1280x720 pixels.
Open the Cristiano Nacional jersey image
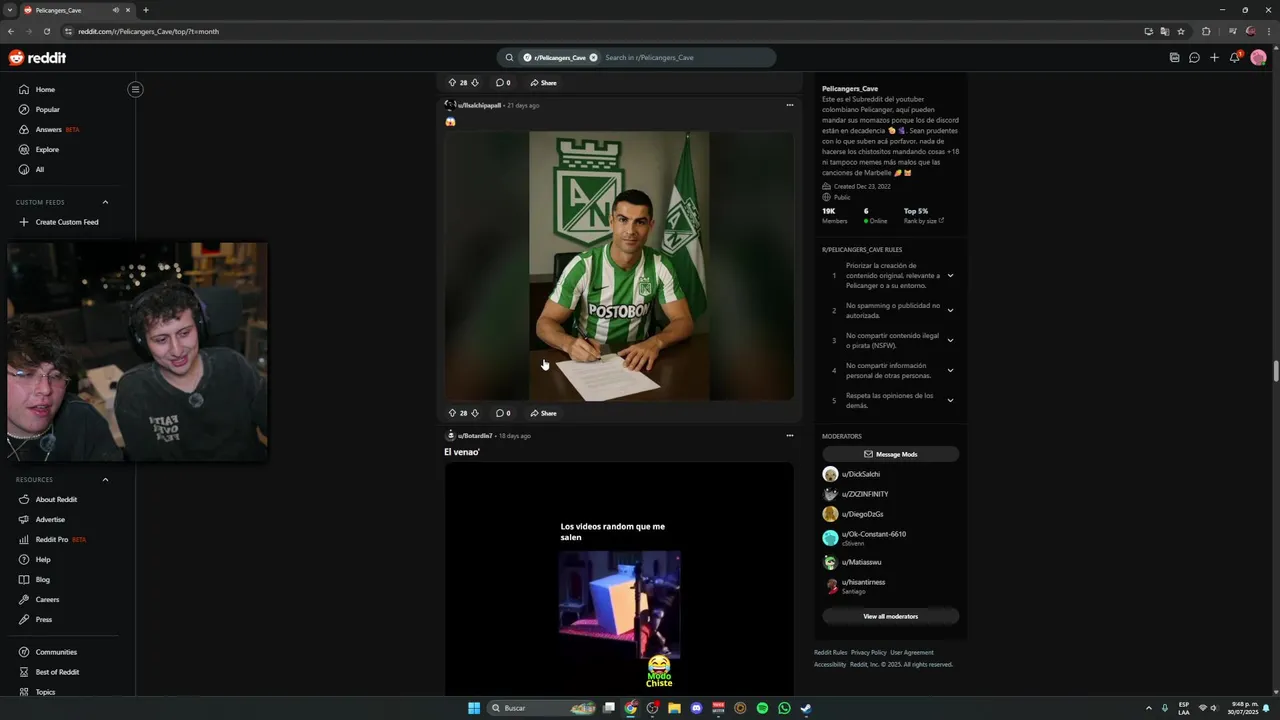coord(619,266)
